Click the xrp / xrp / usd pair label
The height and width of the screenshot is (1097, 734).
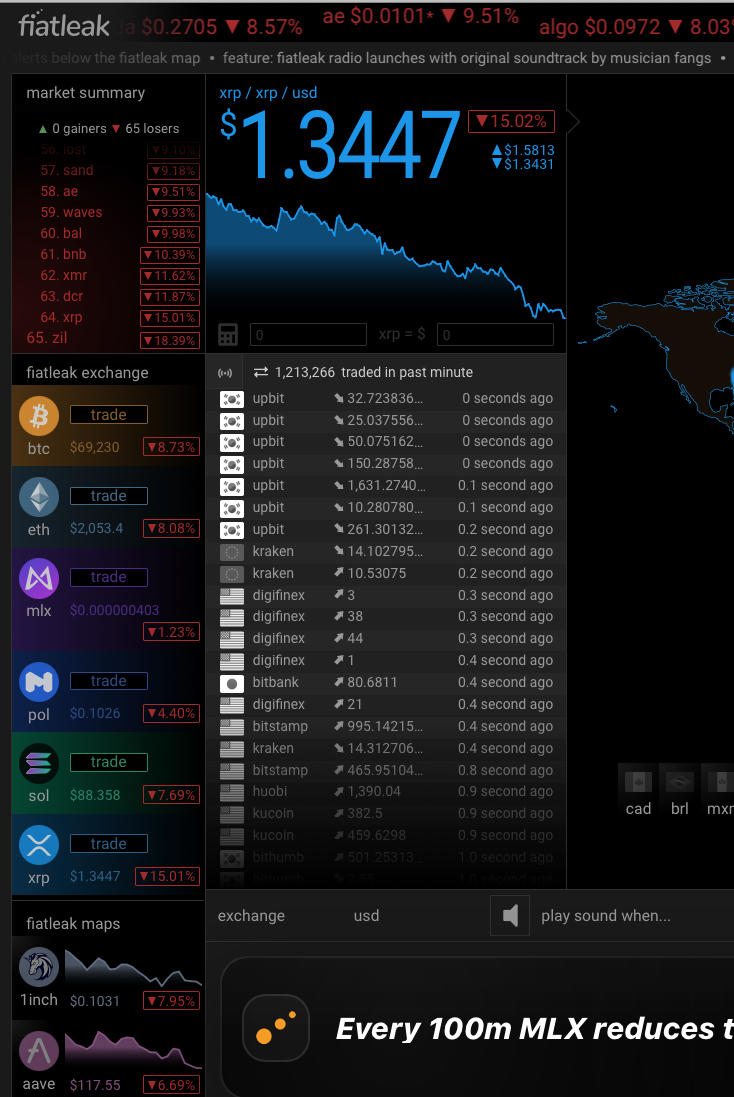tap(268, 93)
